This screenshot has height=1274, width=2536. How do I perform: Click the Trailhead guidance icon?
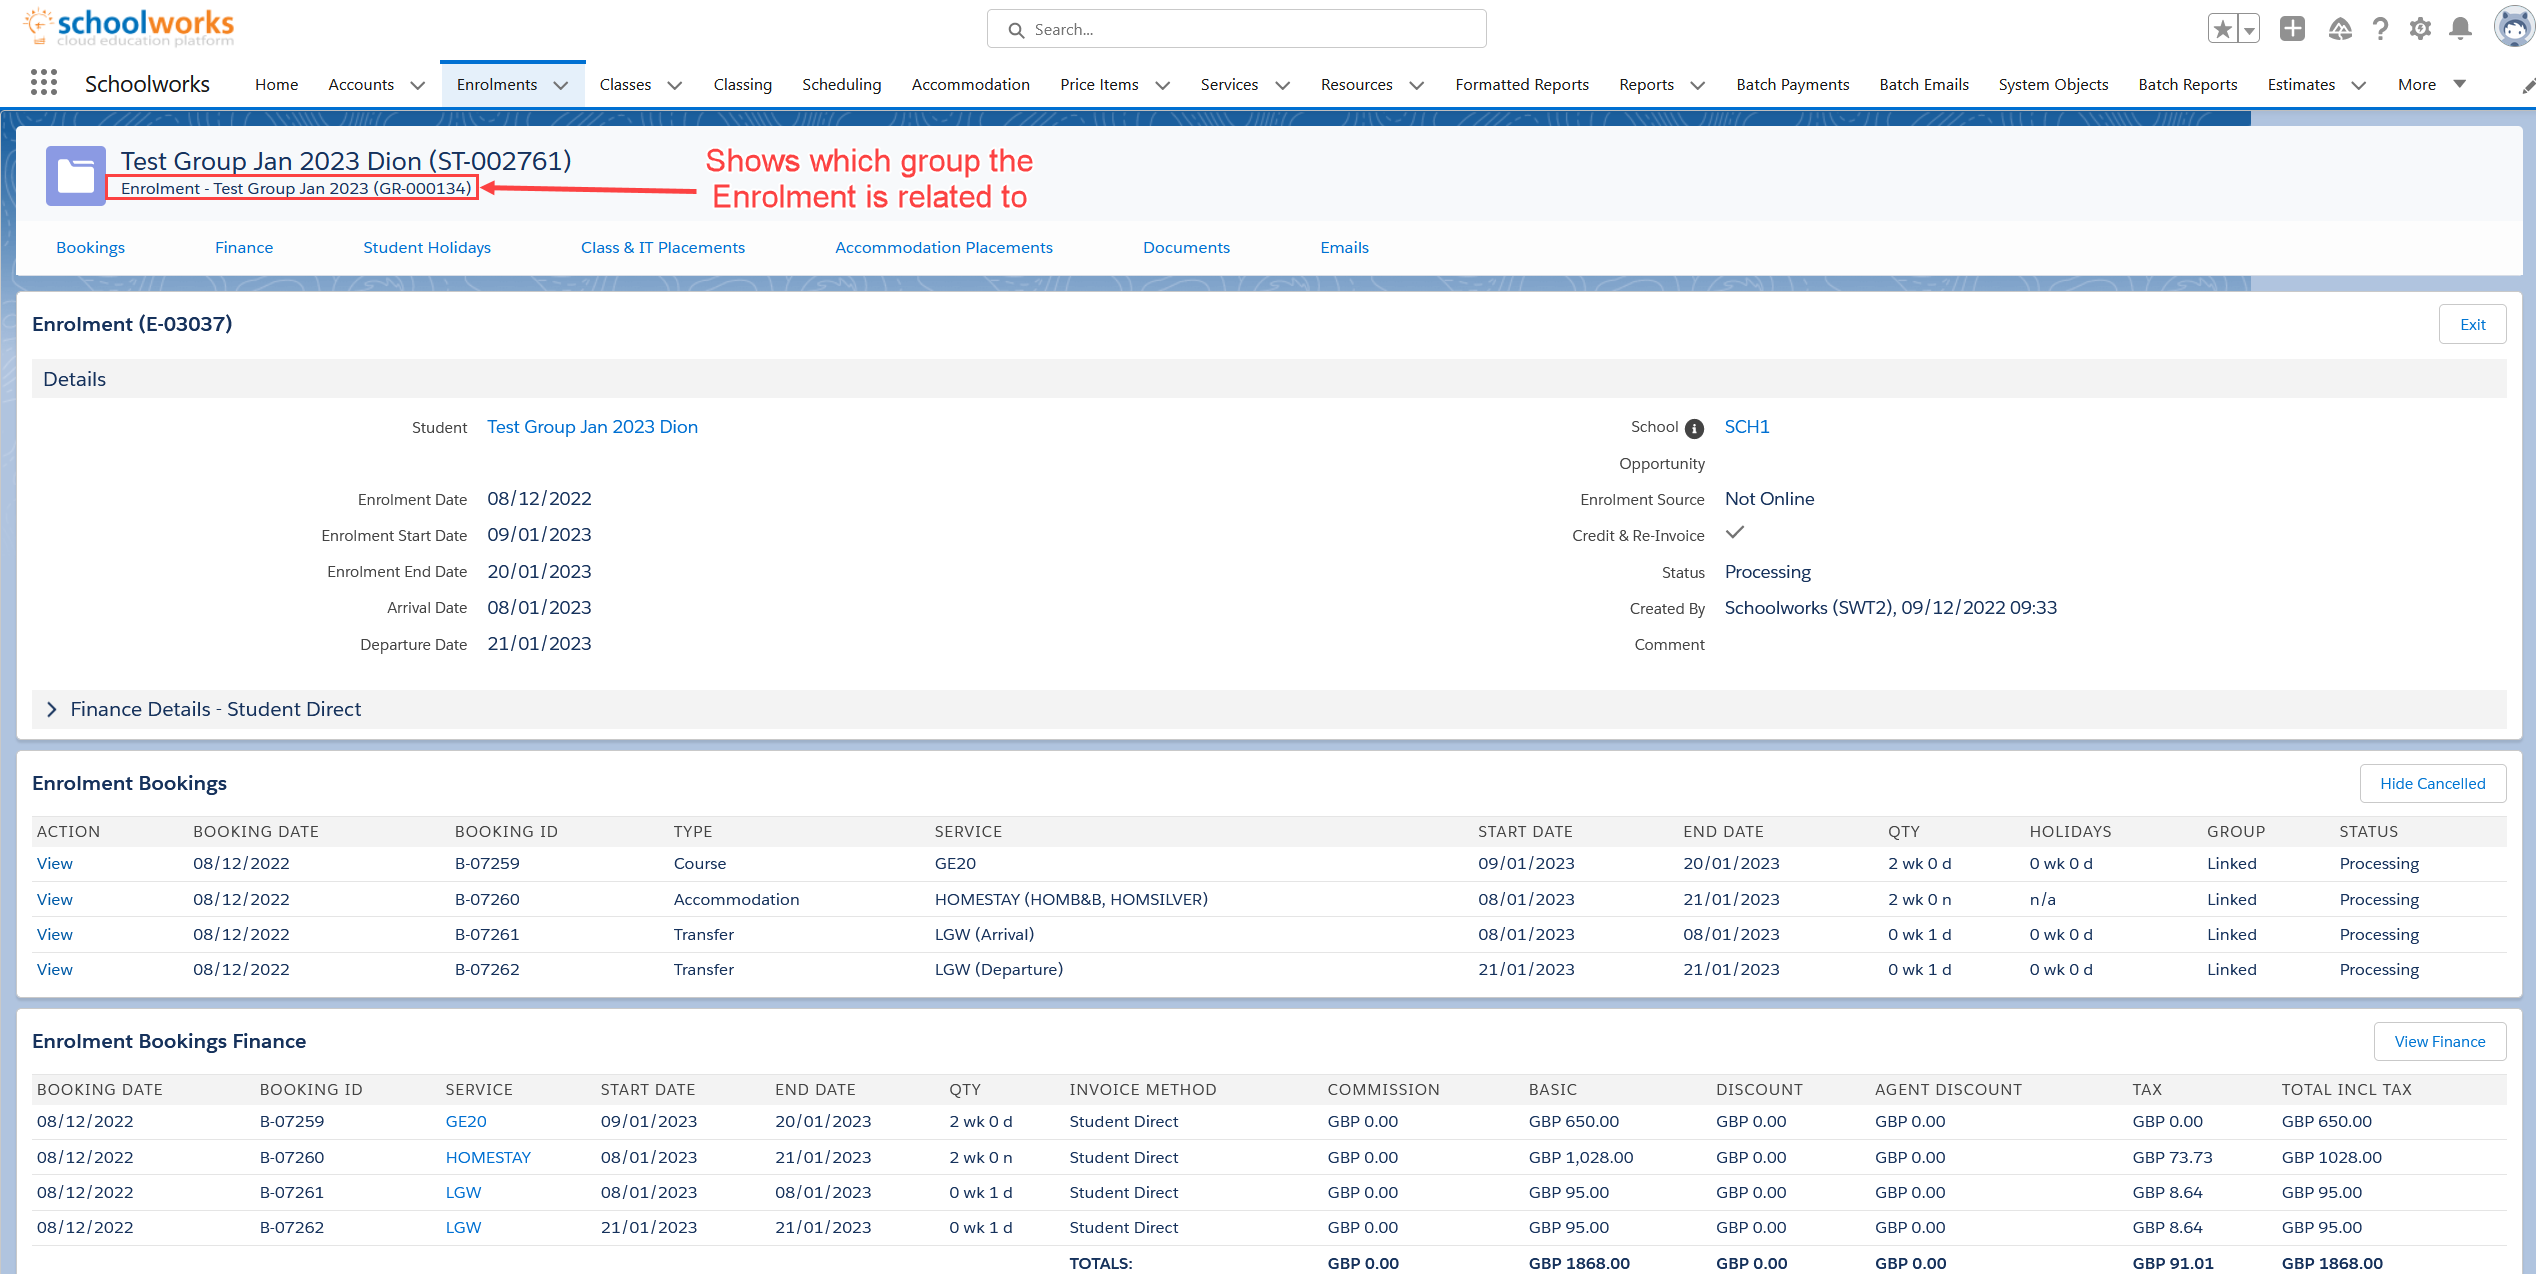click(2340, 29)
